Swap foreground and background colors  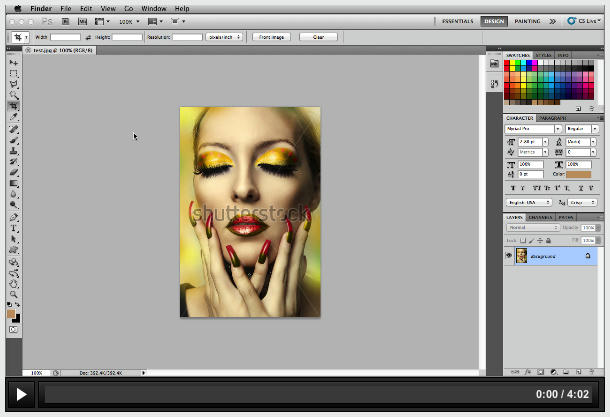click(x=18, y=305)
